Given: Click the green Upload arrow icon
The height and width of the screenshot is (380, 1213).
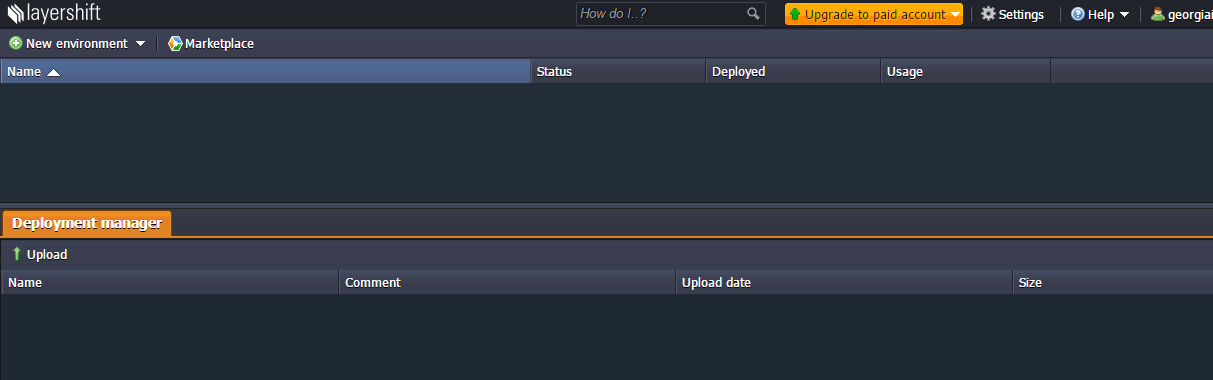Looking at the screenshot, I should coord(16,254).
